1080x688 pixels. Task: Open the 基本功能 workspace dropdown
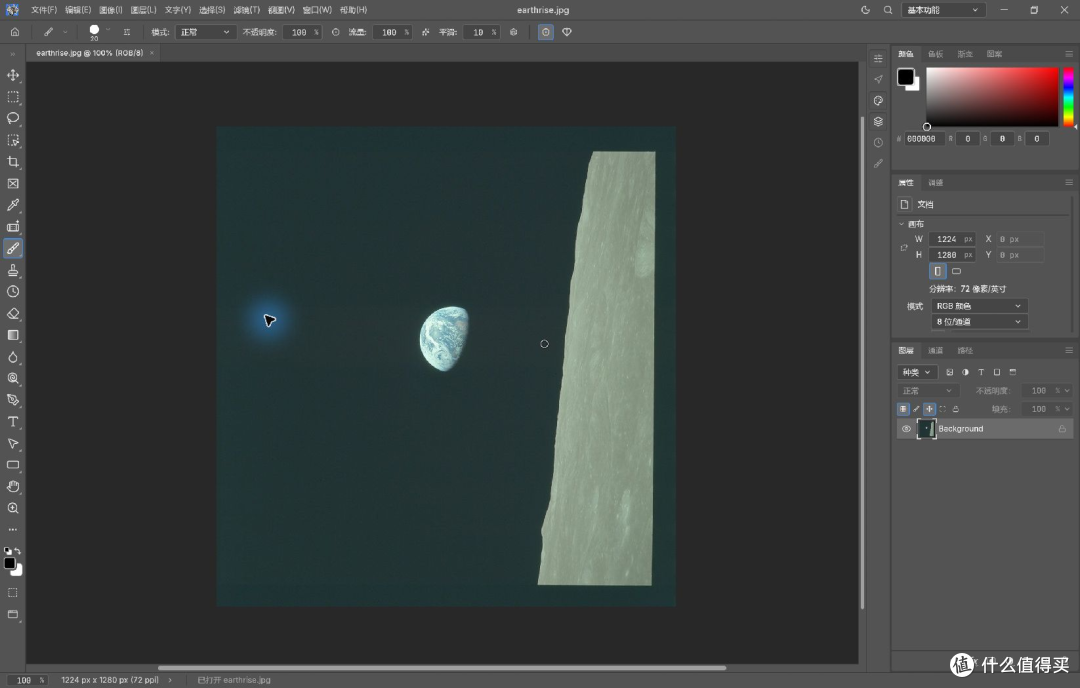[943, 10]
